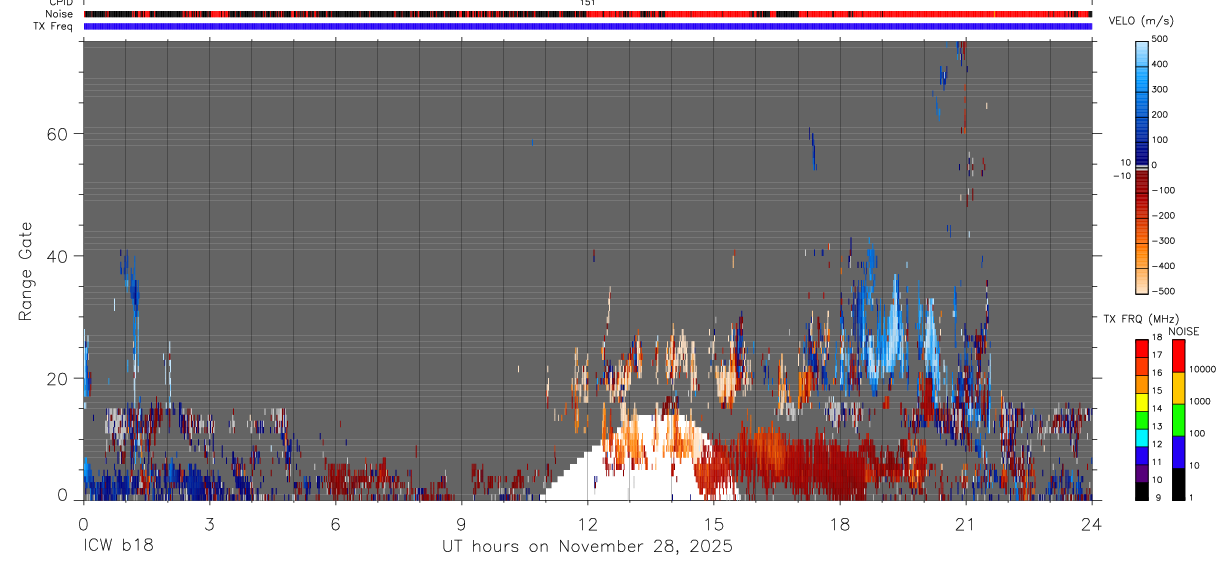Image resolution: width=1228 pixels, height=567 pixels.
Task: Click x-axis tick label 21
Action: pos(966,524)
